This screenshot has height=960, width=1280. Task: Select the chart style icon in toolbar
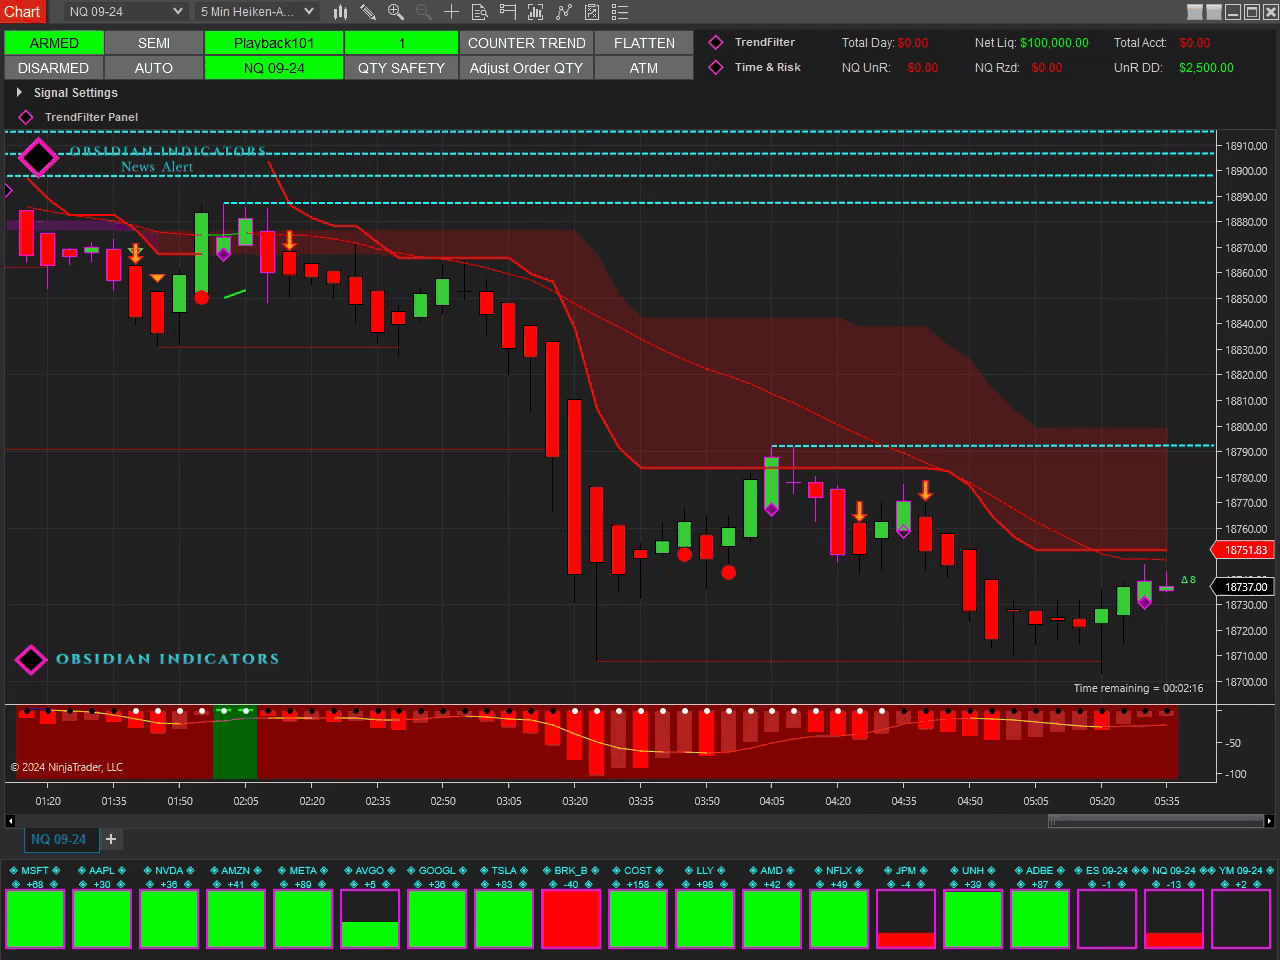(339, 12)
